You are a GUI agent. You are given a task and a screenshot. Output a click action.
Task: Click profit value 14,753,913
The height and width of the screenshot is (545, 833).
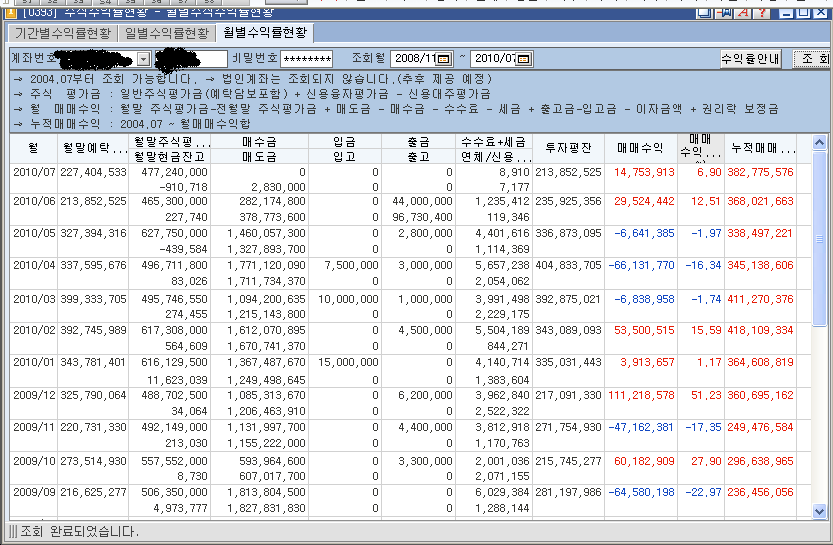644,172
